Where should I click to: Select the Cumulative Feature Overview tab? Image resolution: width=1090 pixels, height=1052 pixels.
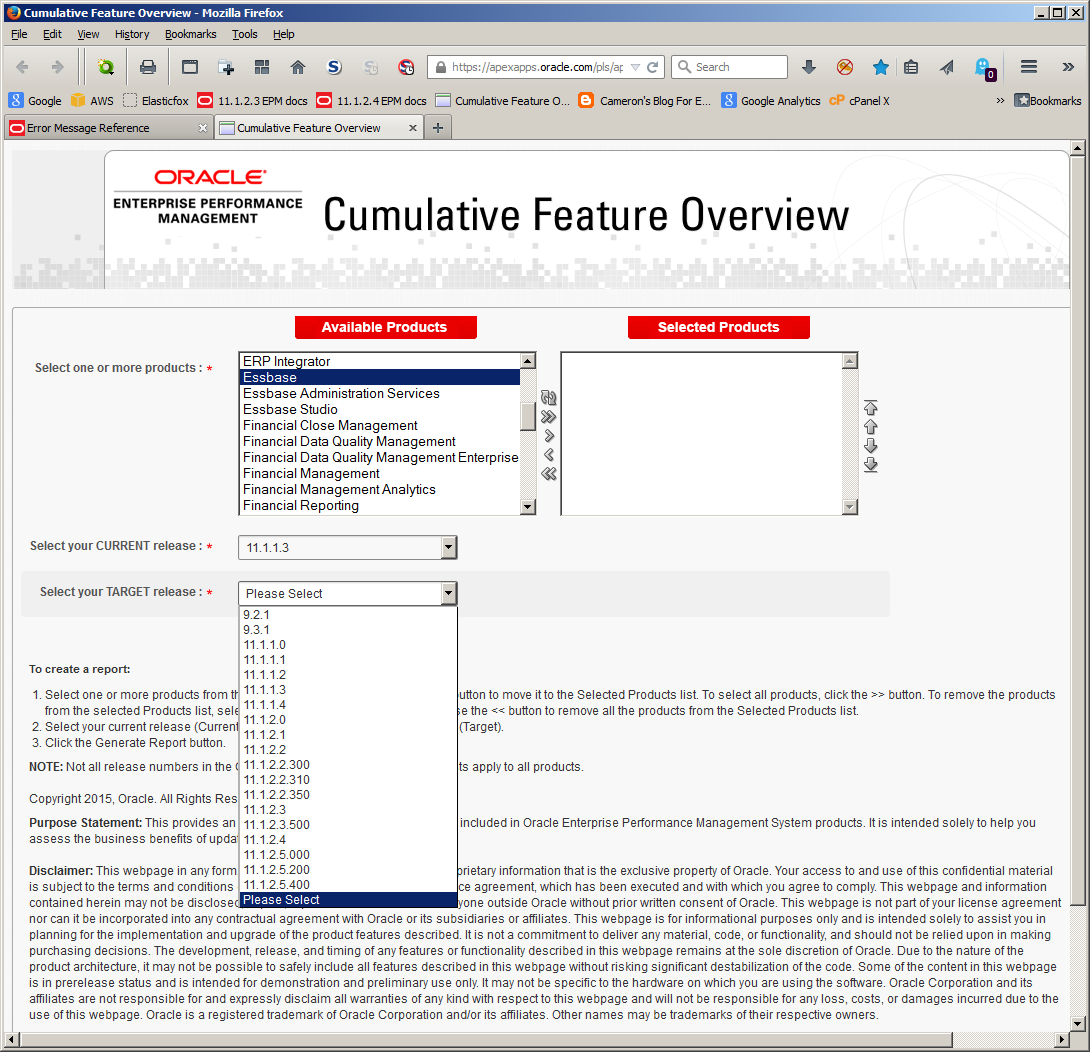point(319,128)
